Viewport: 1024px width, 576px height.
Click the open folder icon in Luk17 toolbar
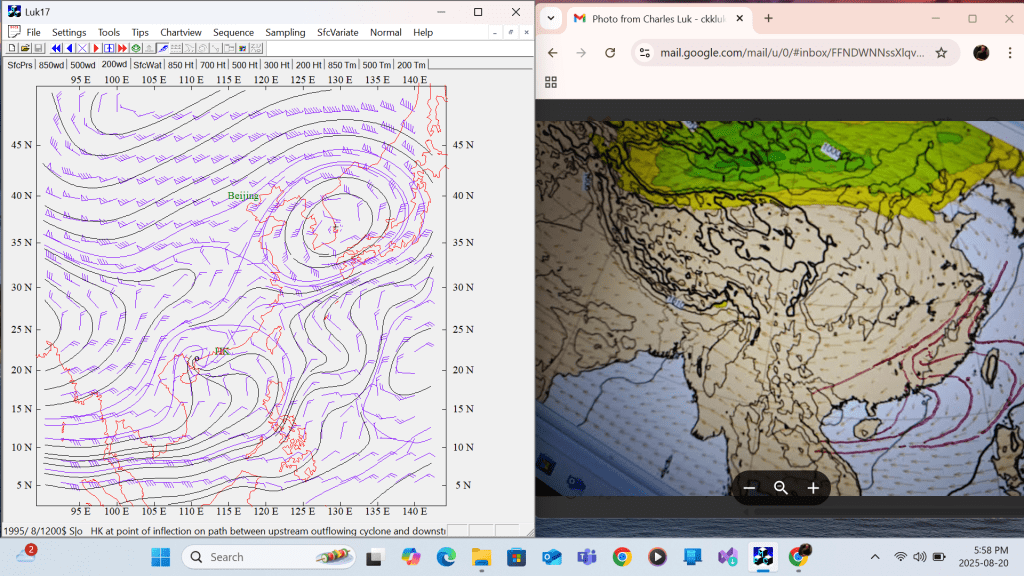25,48
